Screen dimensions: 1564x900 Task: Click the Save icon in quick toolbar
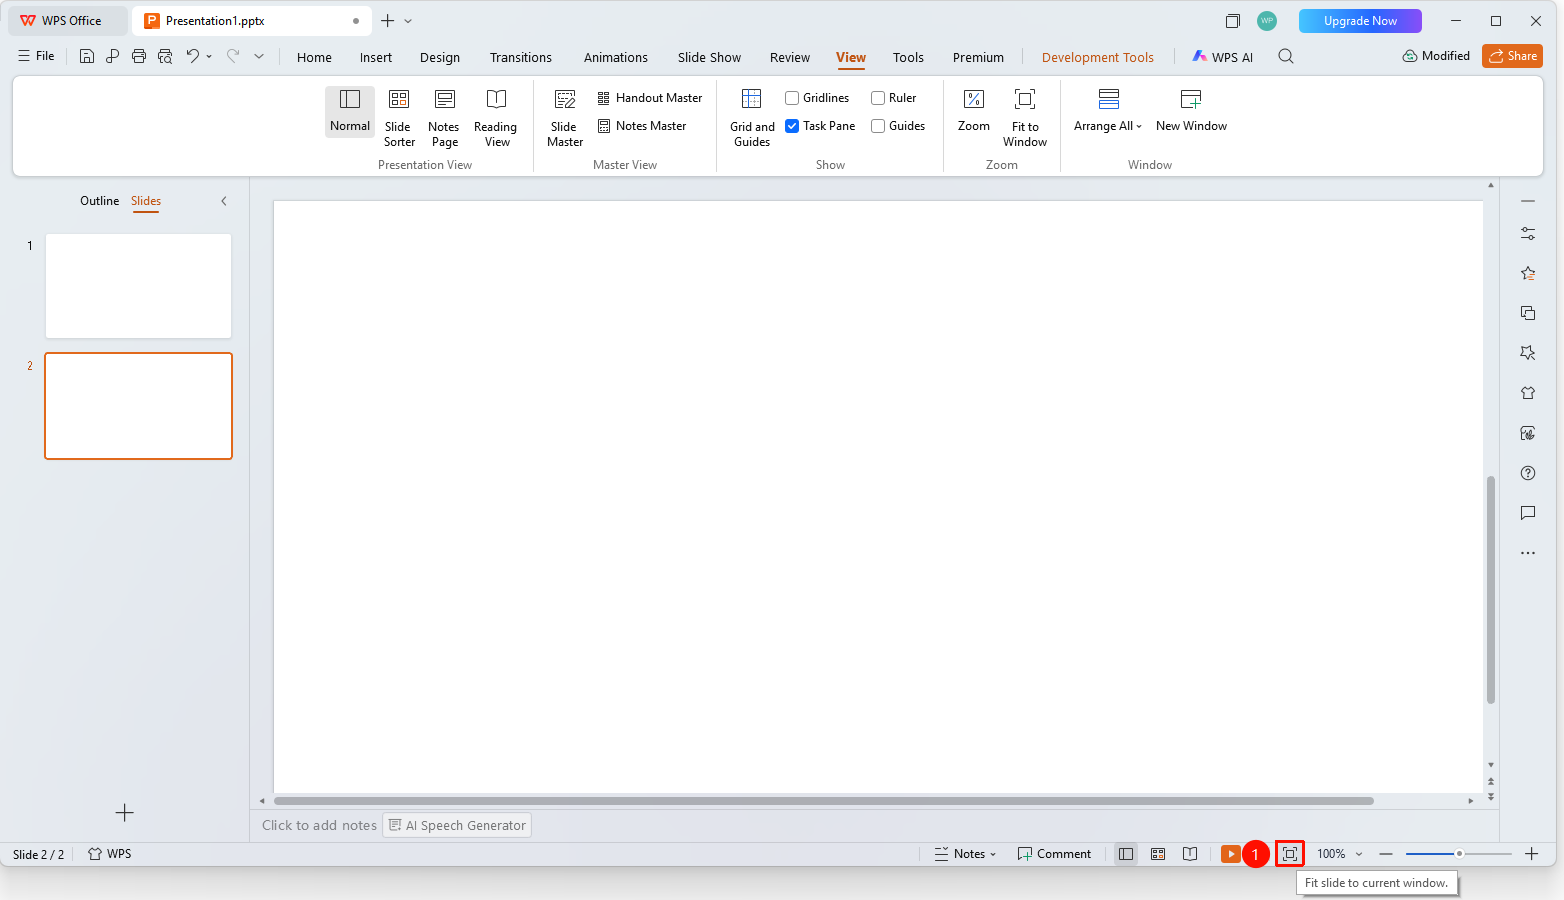(x=87, y=56)
